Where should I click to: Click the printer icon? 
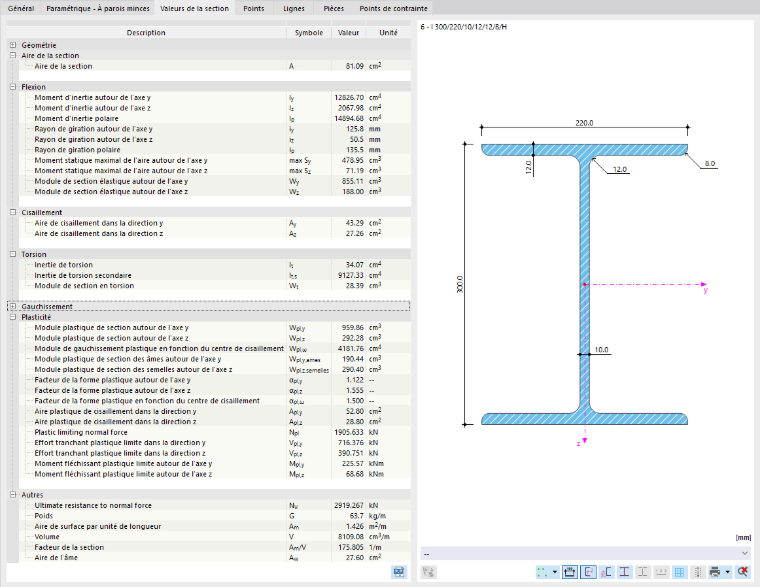click(x=714, y=572)
